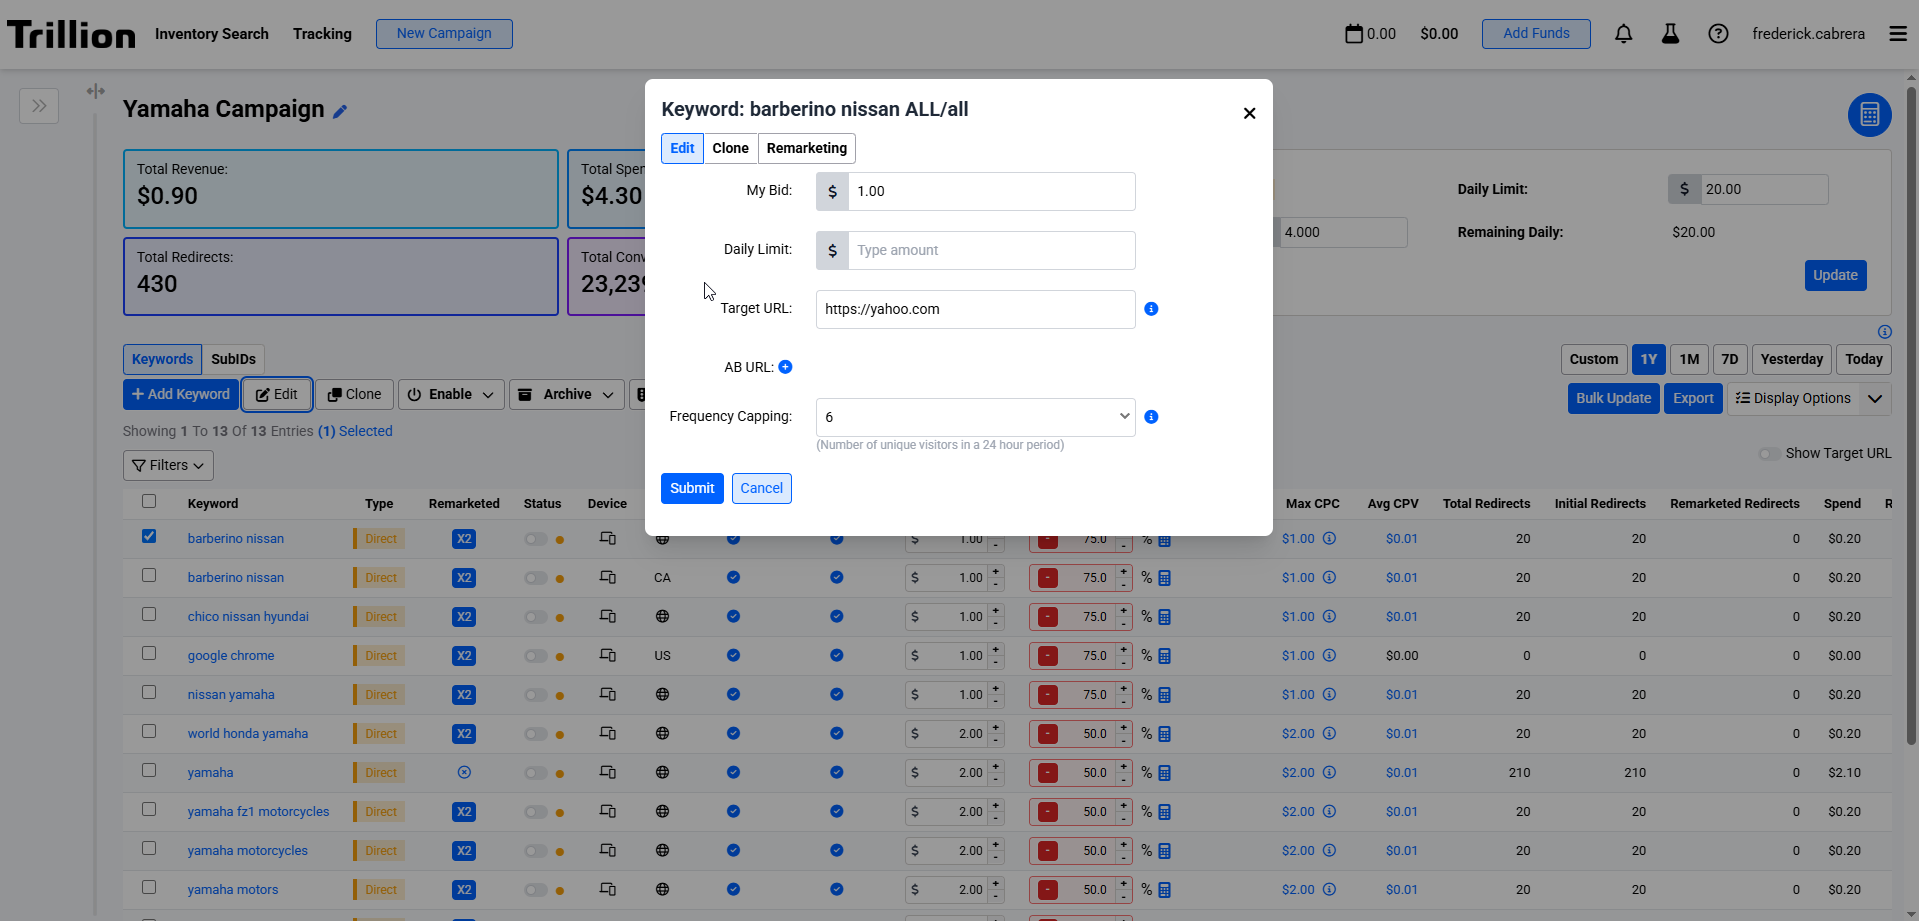Open the Frequency Capping dropdown

click(x=975, y=417)
